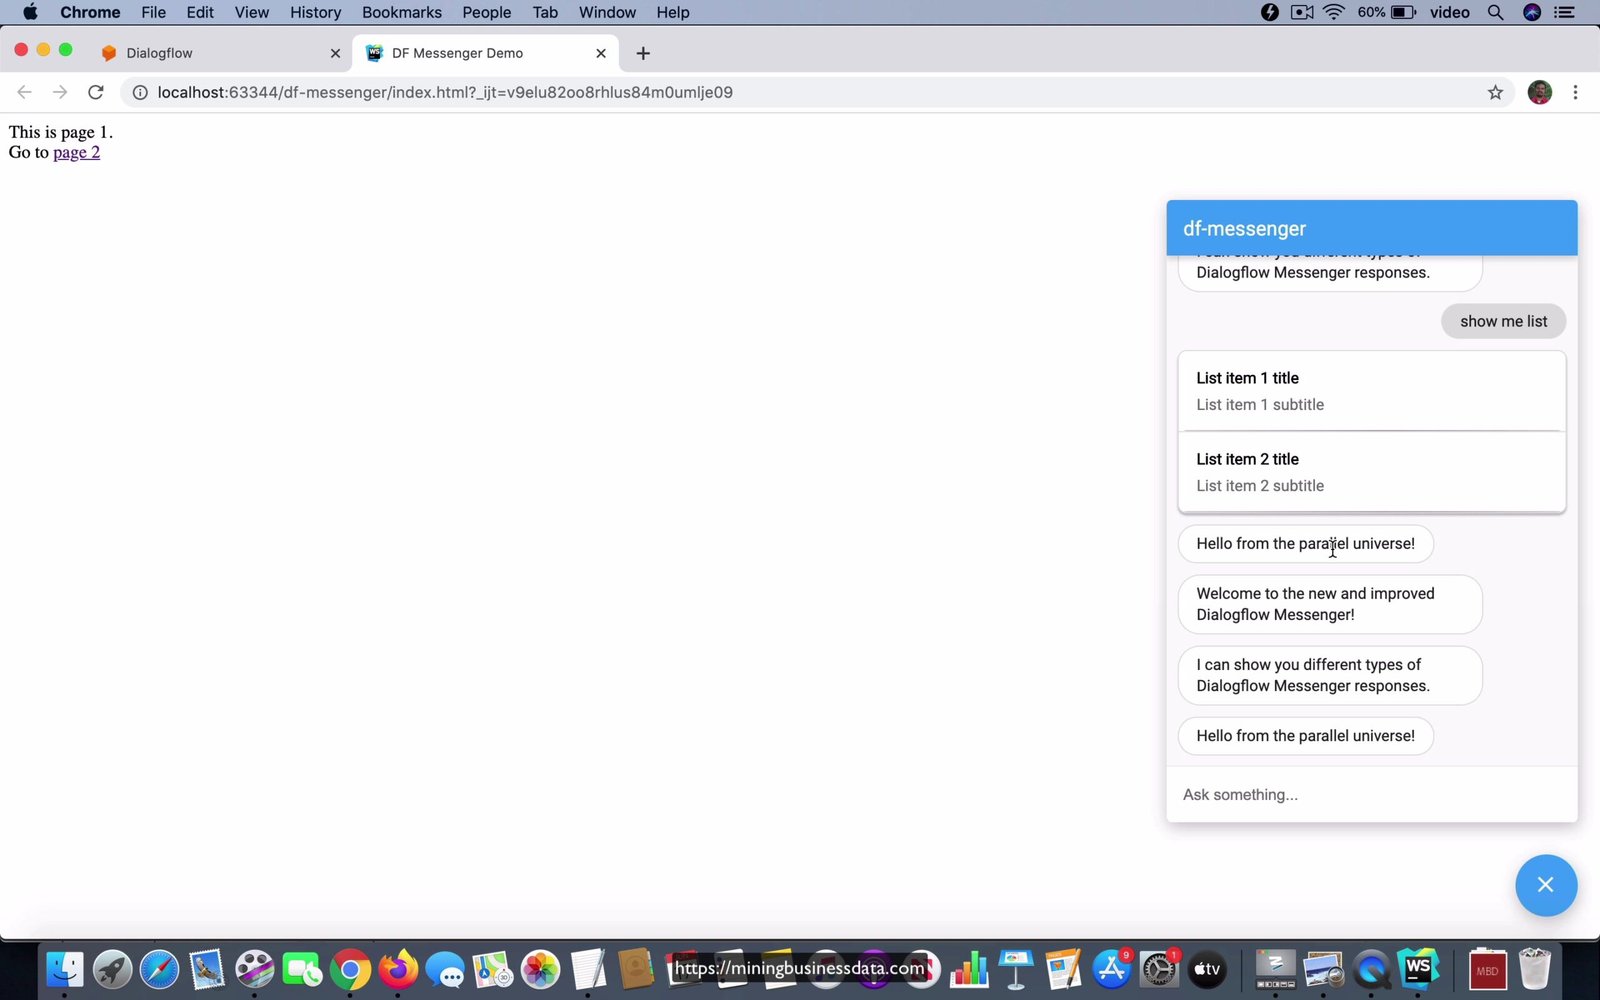Switch to Google Chrome in the Dock
Image resolution: width=1600 pixels, height=1000 pixels.
coord(350,969)
